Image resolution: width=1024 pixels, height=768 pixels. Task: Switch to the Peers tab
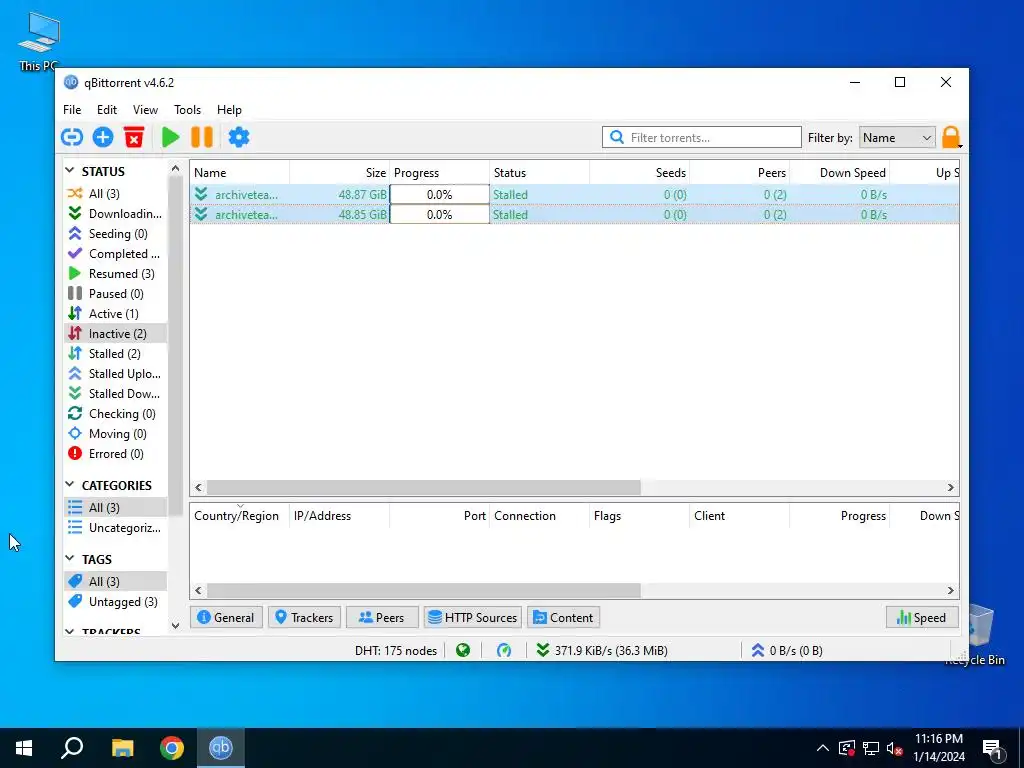point(382,617)
